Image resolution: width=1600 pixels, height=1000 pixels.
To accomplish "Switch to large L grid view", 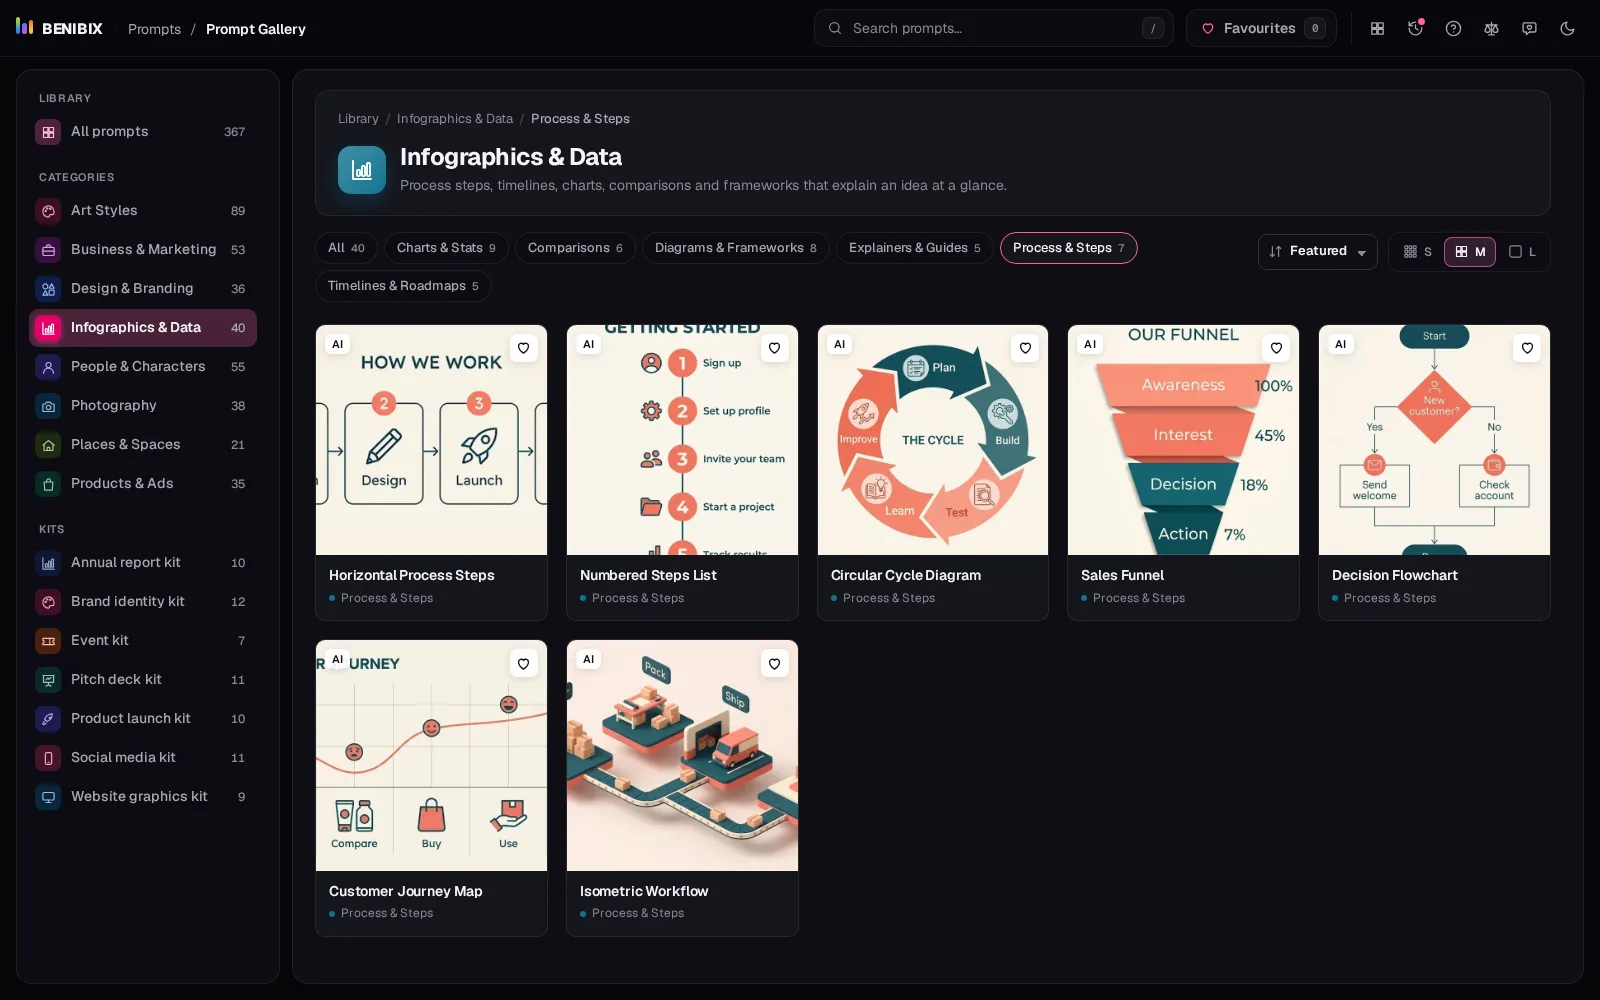I will pos(1522,252).
